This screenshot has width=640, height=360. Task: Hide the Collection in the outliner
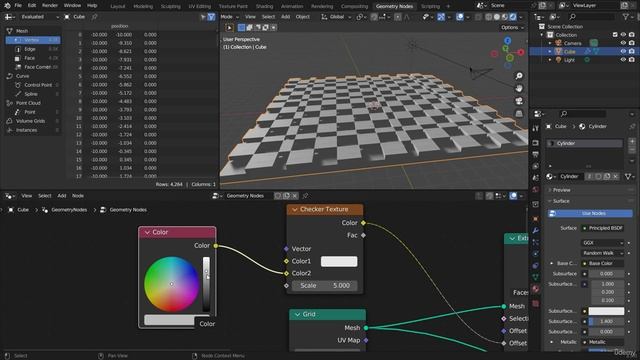click(623, 35)
